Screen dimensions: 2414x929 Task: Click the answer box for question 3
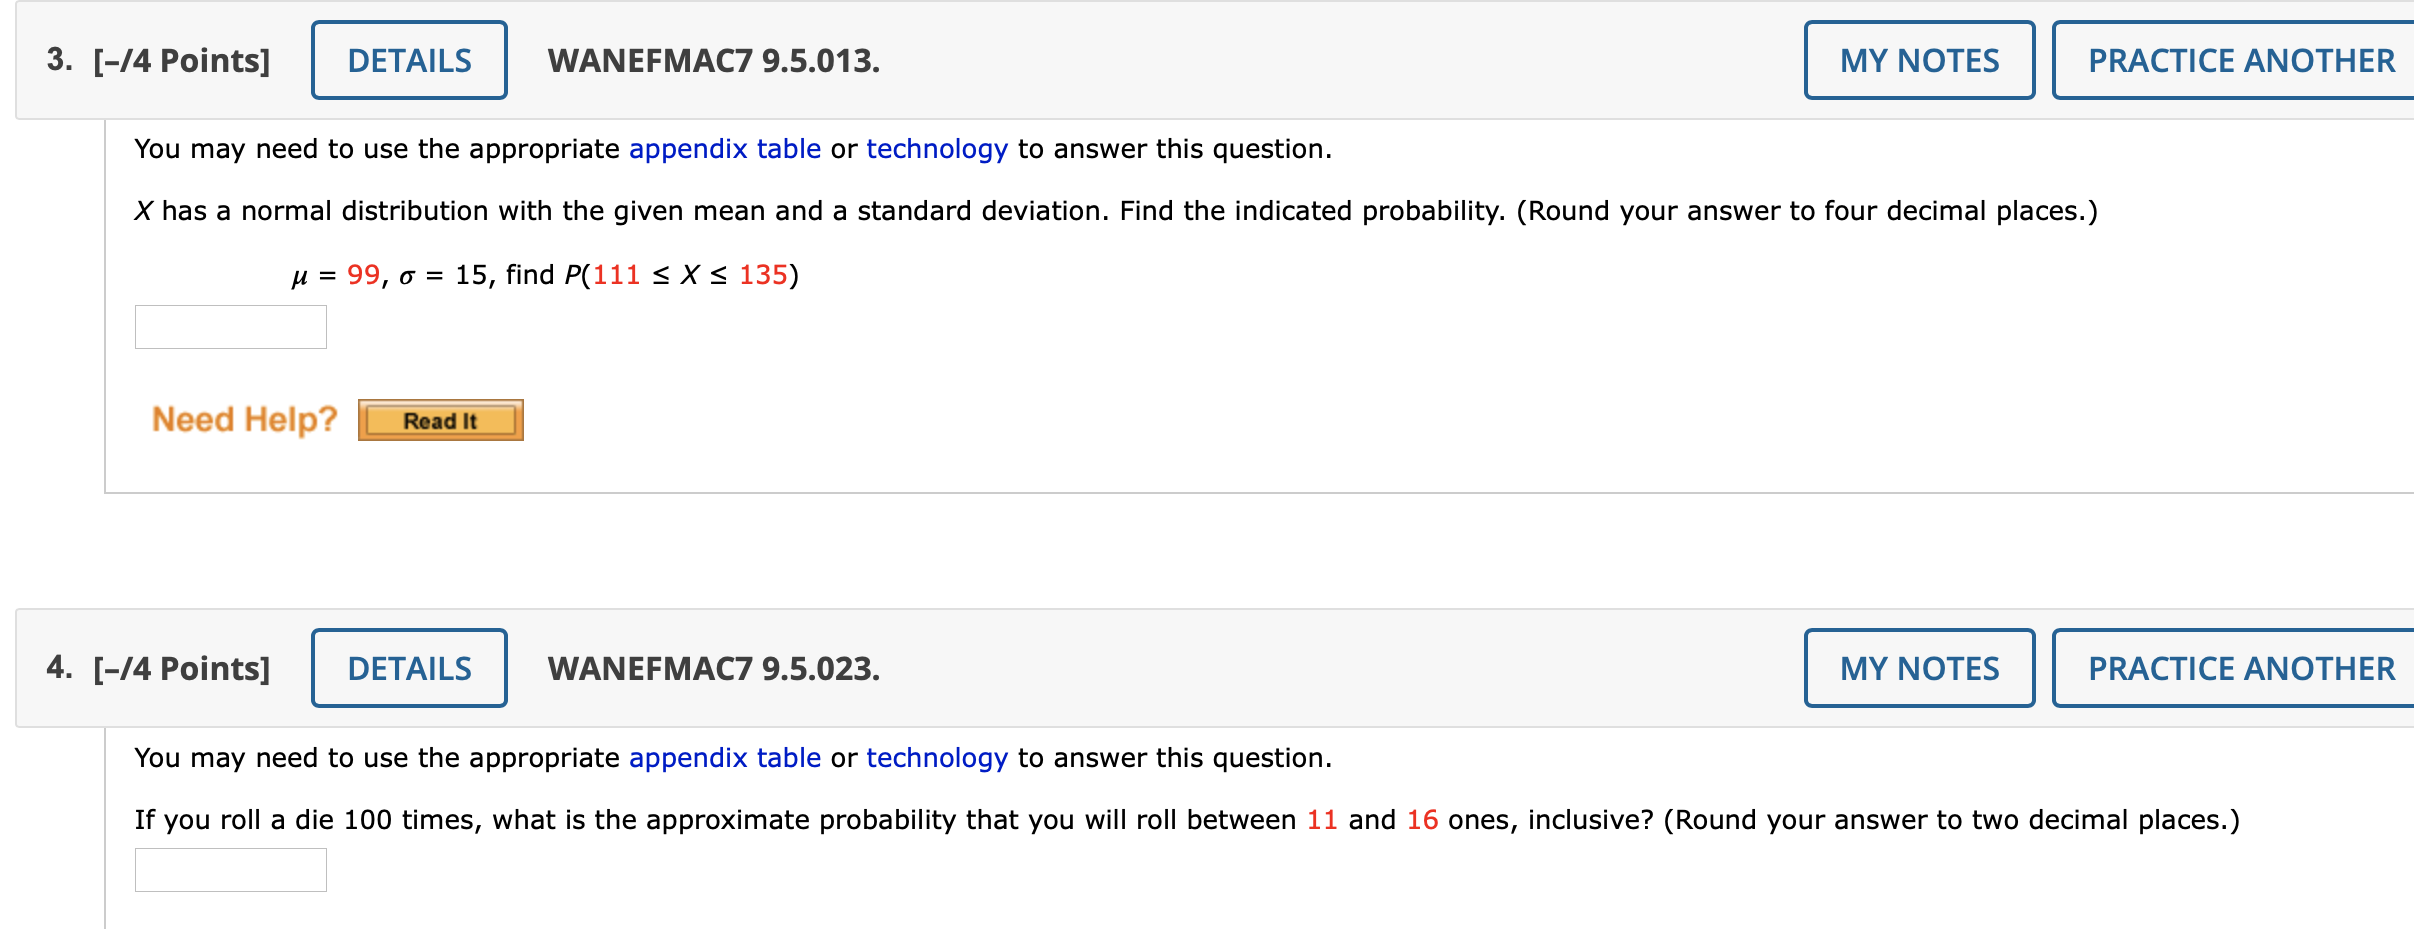[230, 327]
